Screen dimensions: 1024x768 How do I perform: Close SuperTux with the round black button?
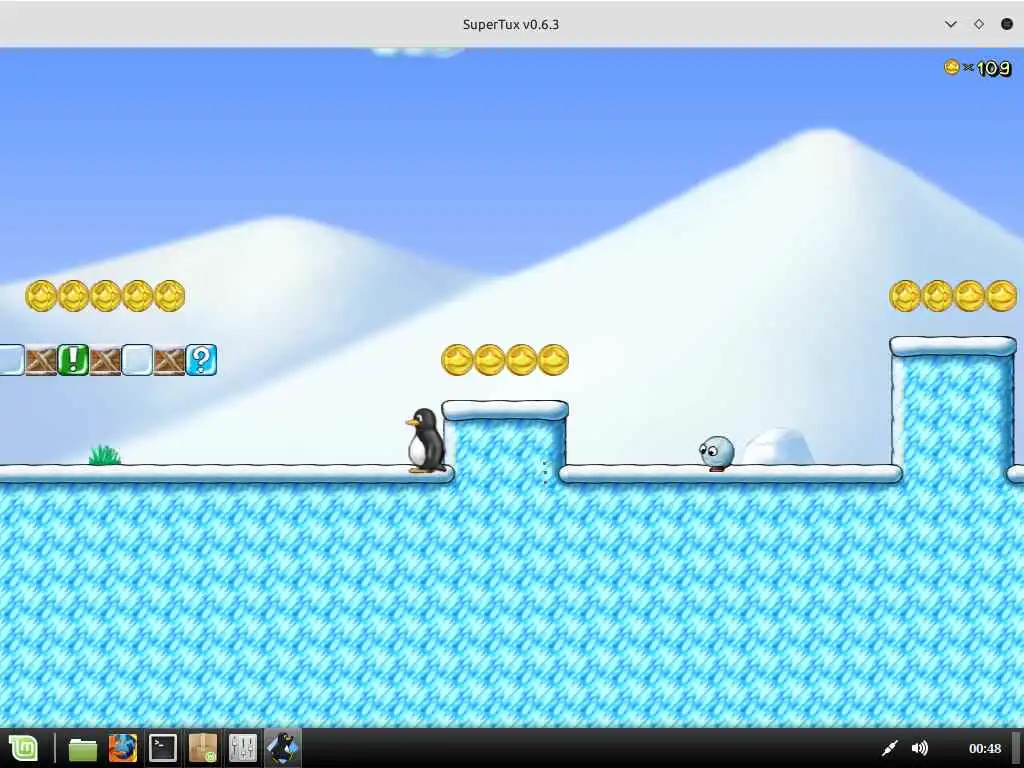pos(1007,24)
